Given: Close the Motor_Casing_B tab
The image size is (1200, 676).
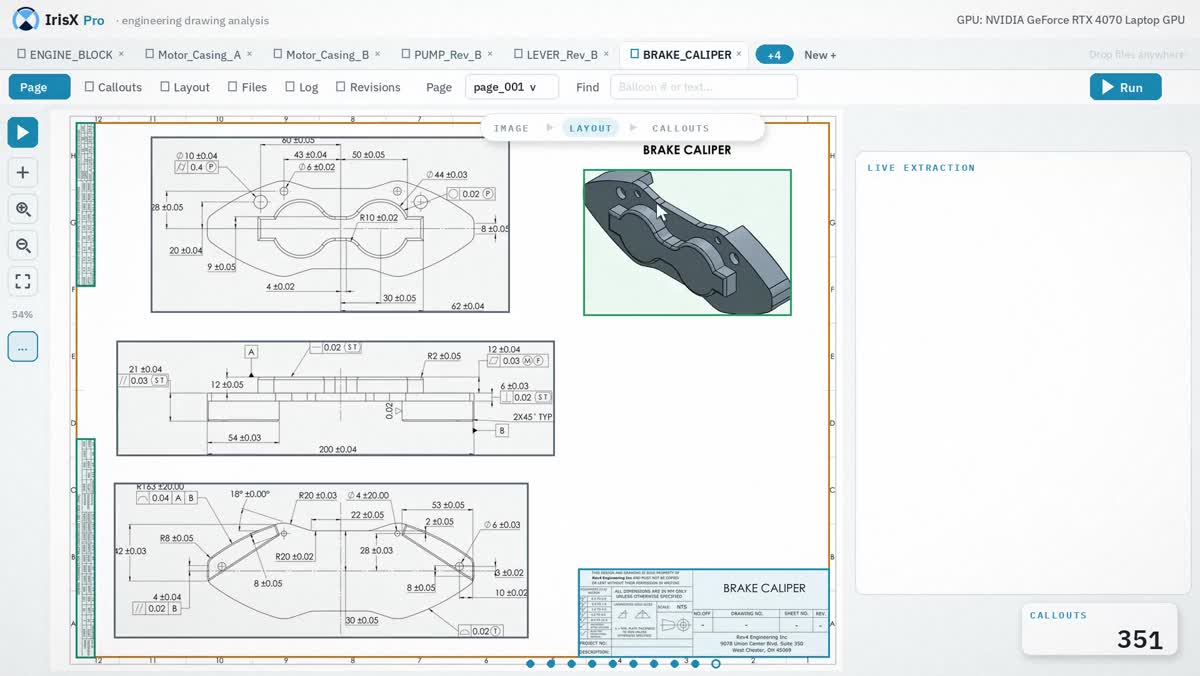Looking at the screenshot, I should (377, 54).
